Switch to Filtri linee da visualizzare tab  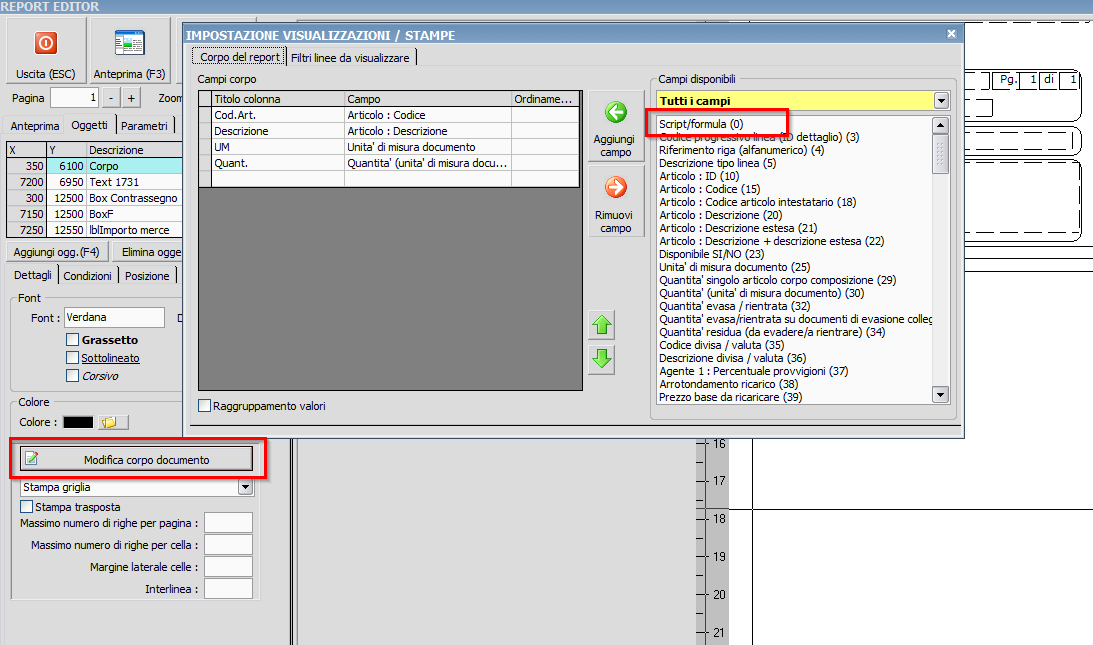coord(350,58)
